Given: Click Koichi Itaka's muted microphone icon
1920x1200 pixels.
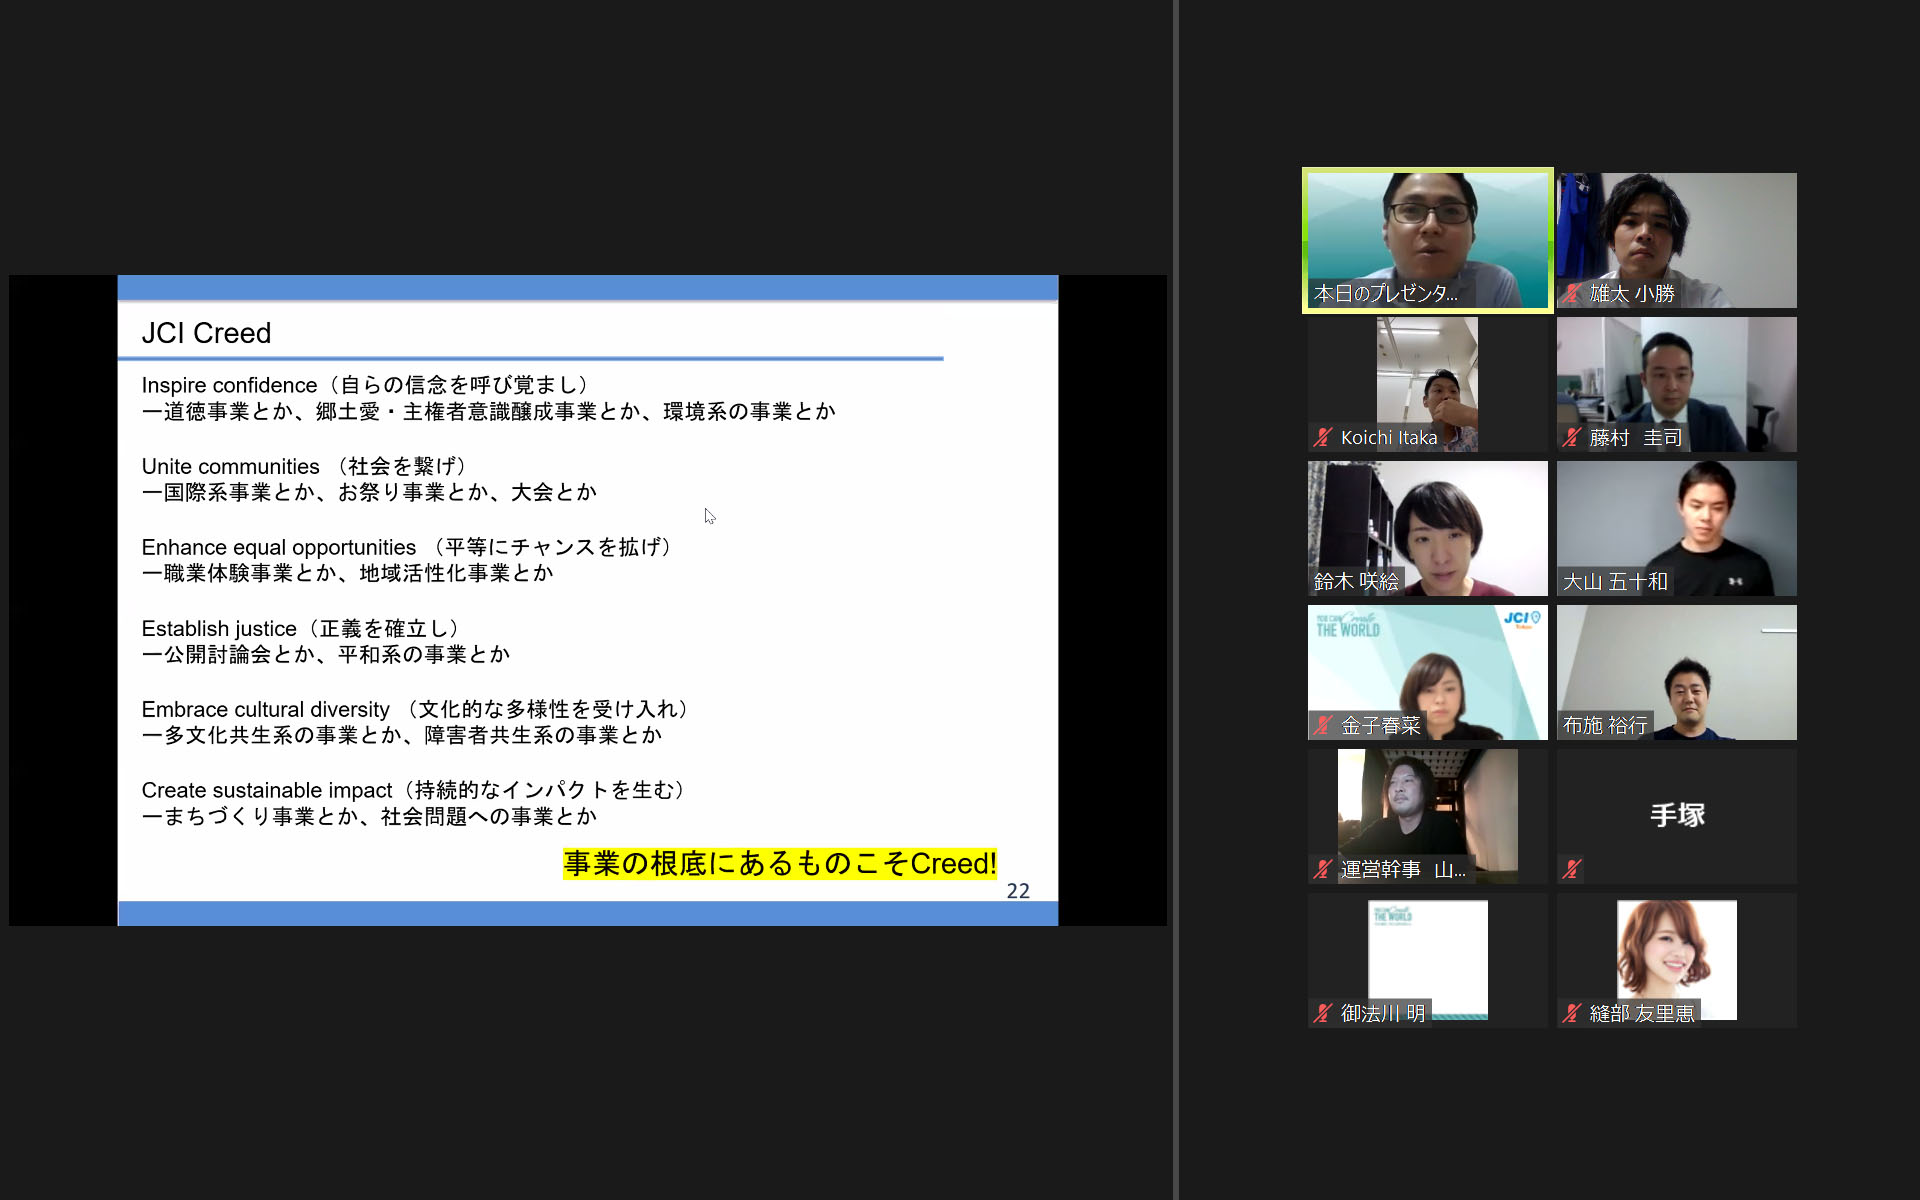Looking at the screenshot, I should (1323, 437).
